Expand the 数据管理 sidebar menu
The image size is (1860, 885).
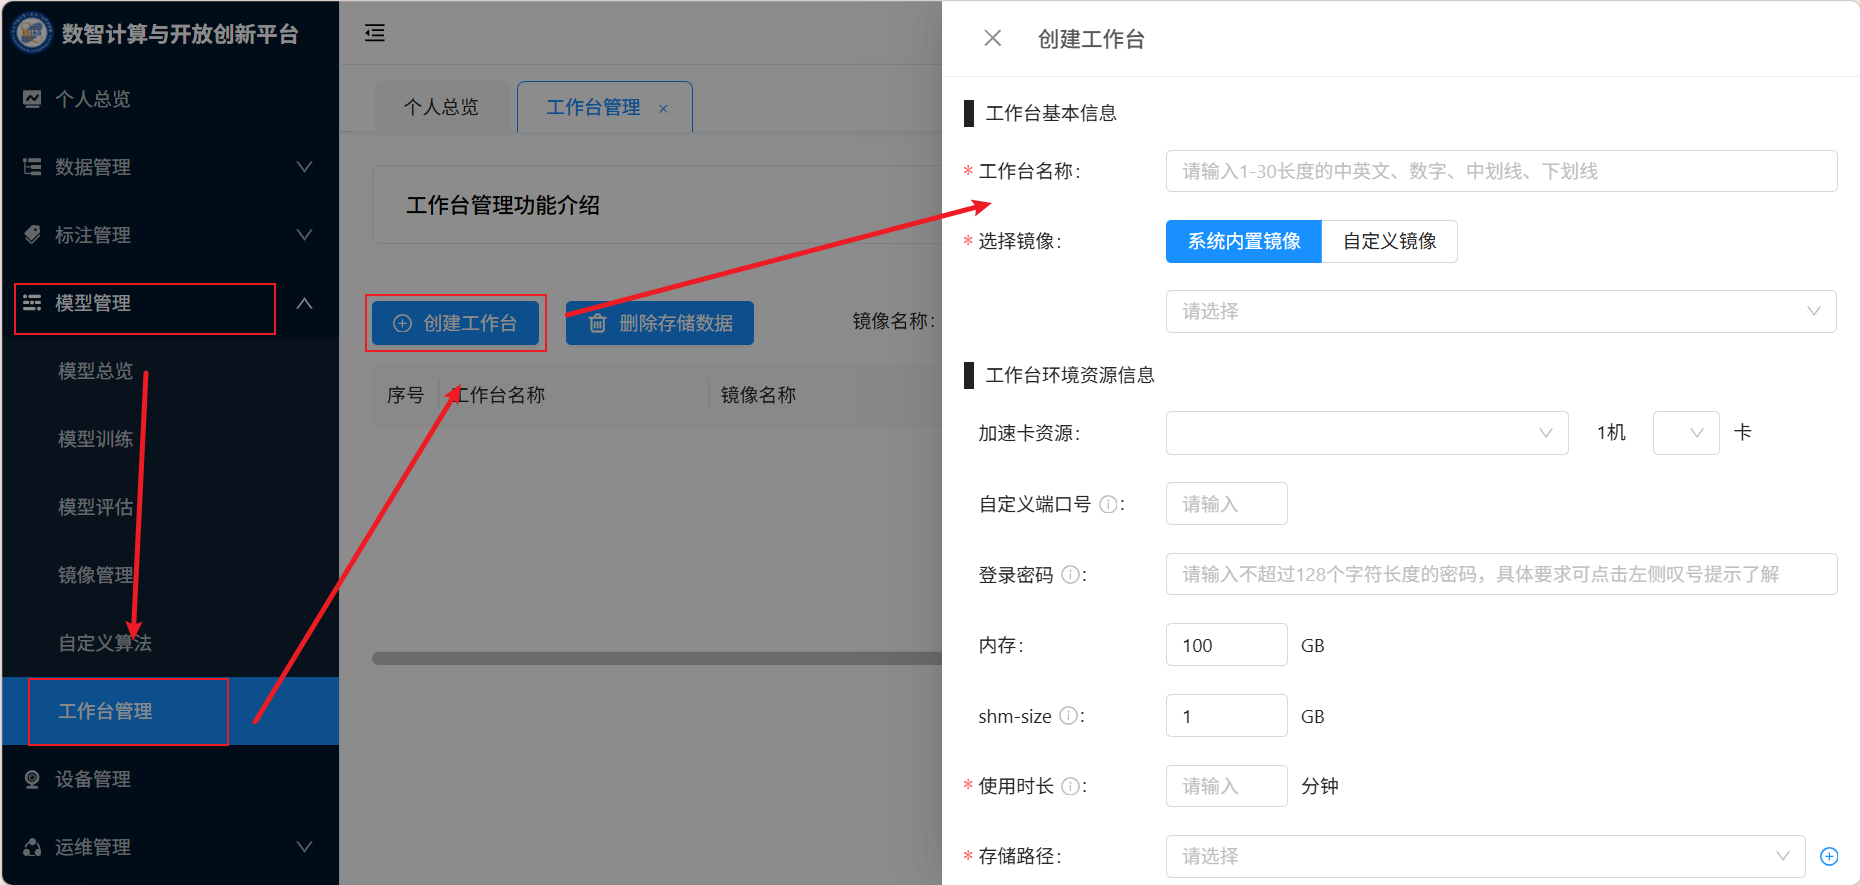click(x=168, y=167)
